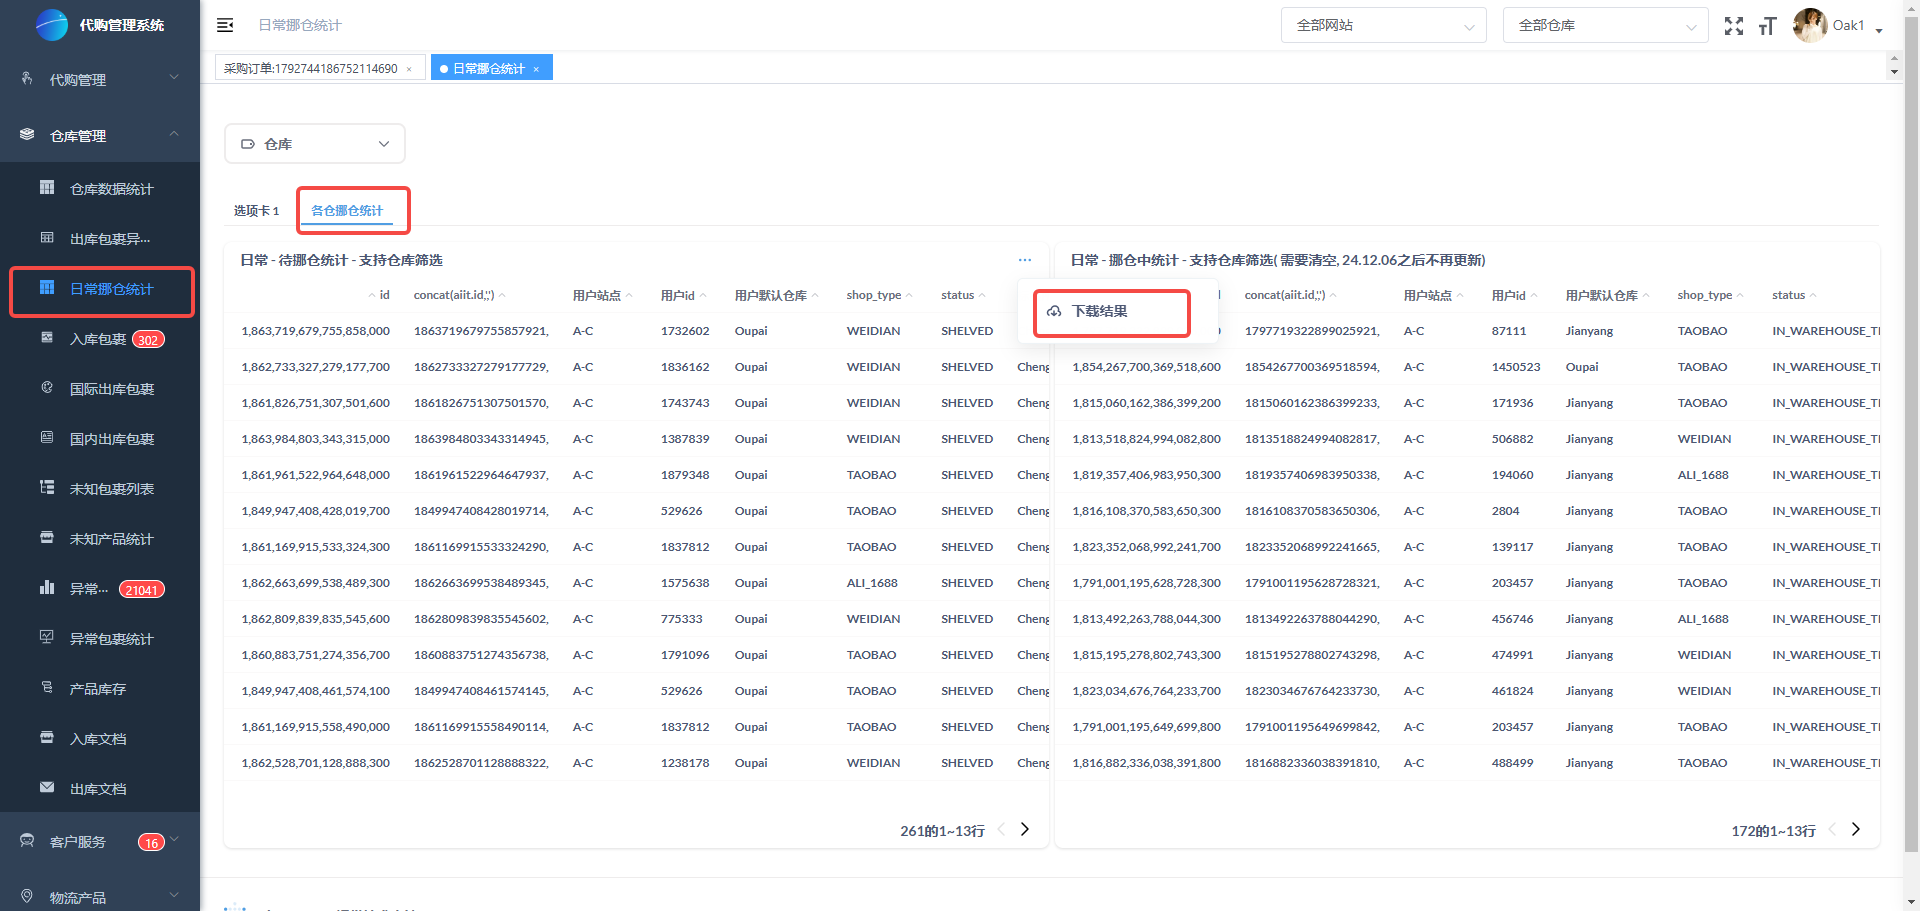
Task: Go to next page of 172-row table
Action: 1856,830
